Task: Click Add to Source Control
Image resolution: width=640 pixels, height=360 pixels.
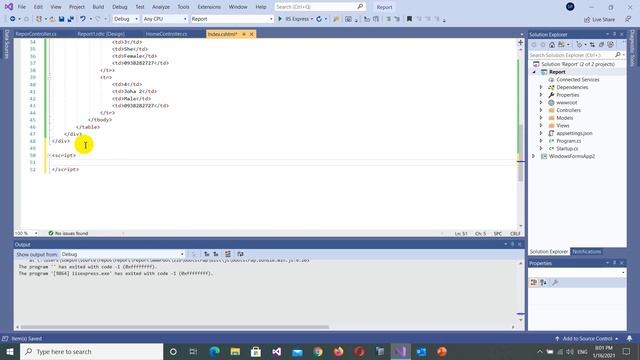Action: (587, 339)
